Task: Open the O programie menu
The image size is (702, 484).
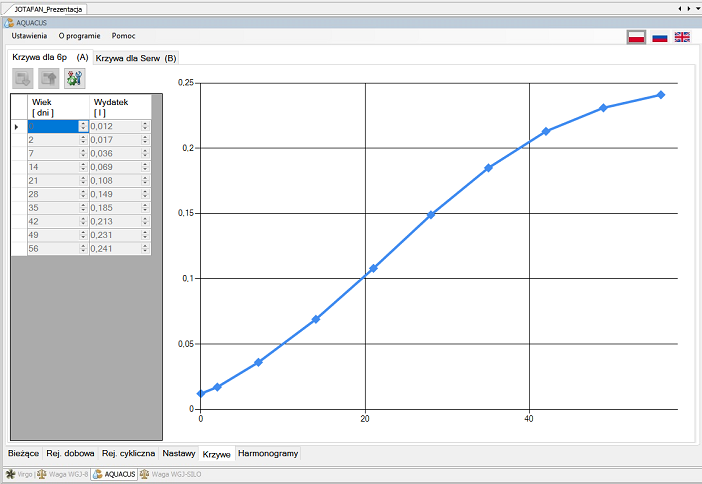Action: [79, 35]
